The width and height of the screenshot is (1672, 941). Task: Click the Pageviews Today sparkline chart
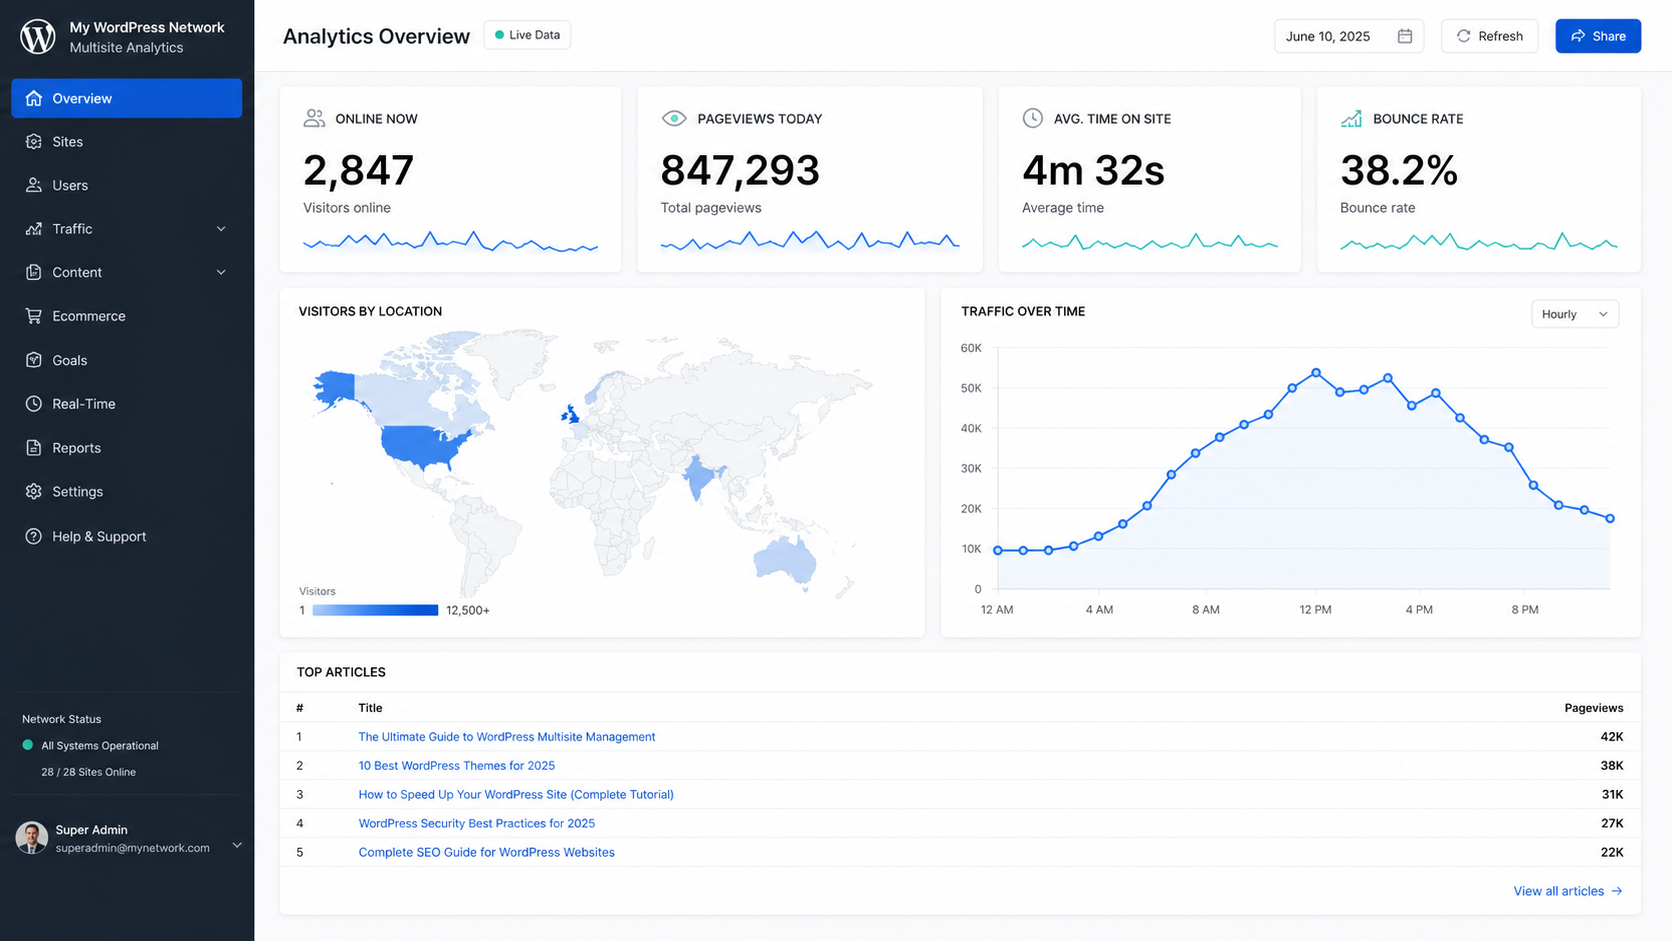(x=810, y=240)
